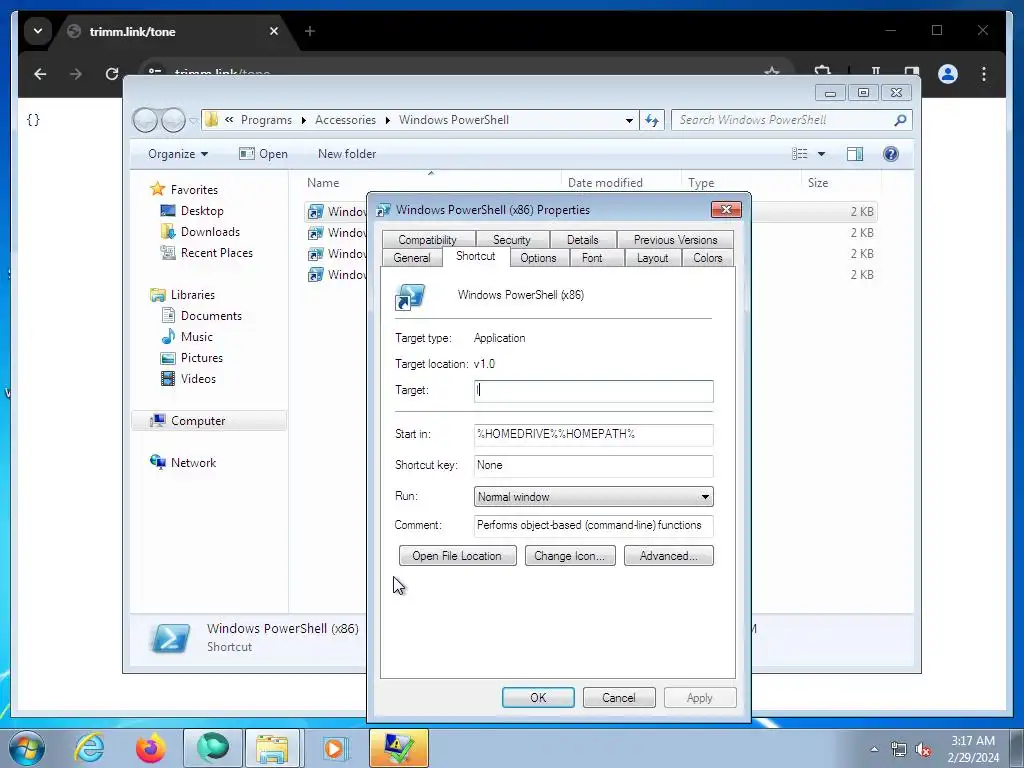Viewport: 1024px width, 768px height.
Task: Click the volume icon in system tray
Action: pos(923,750)
